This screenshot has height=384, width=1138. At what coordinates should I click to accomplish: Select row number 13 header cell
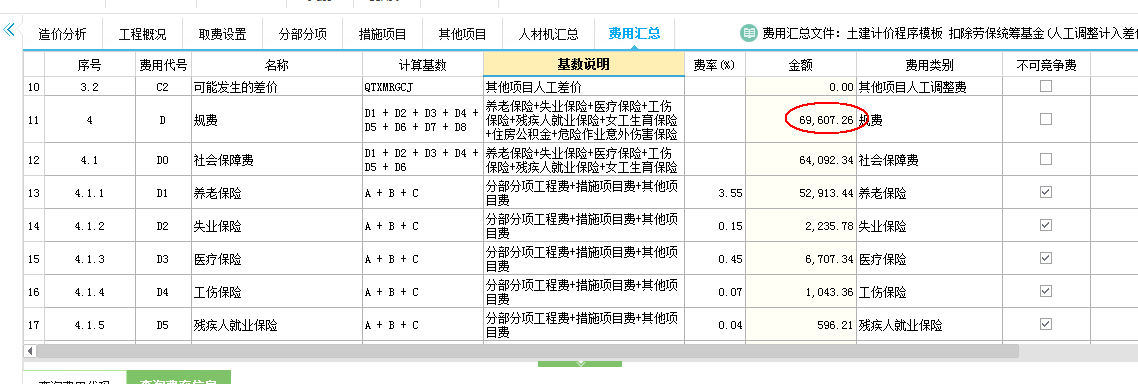tap(33, 193)
